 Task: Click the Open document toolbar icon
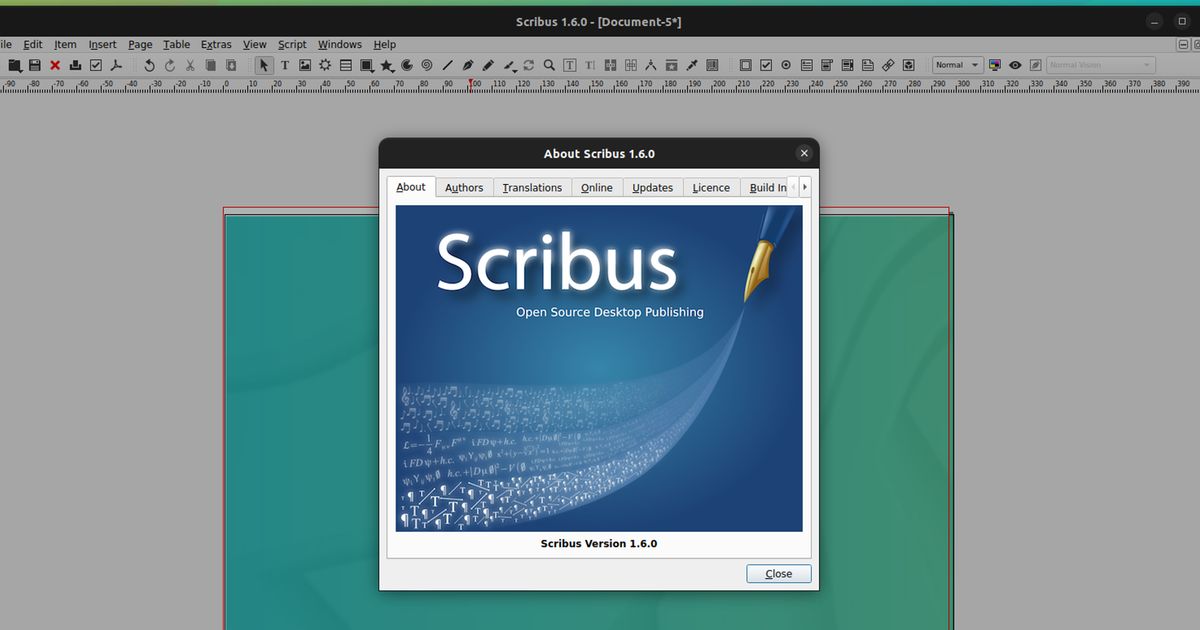(15, 65)
